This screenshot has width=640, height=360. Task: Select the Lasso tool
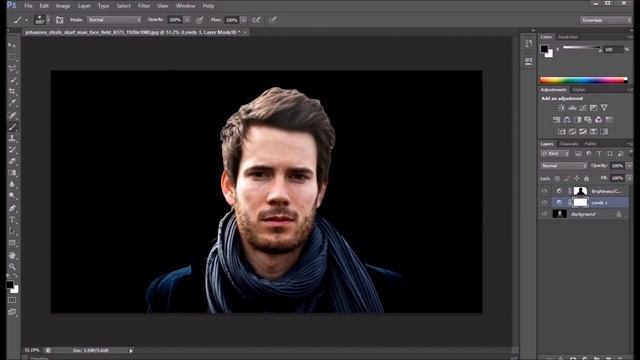pos(12,68)
